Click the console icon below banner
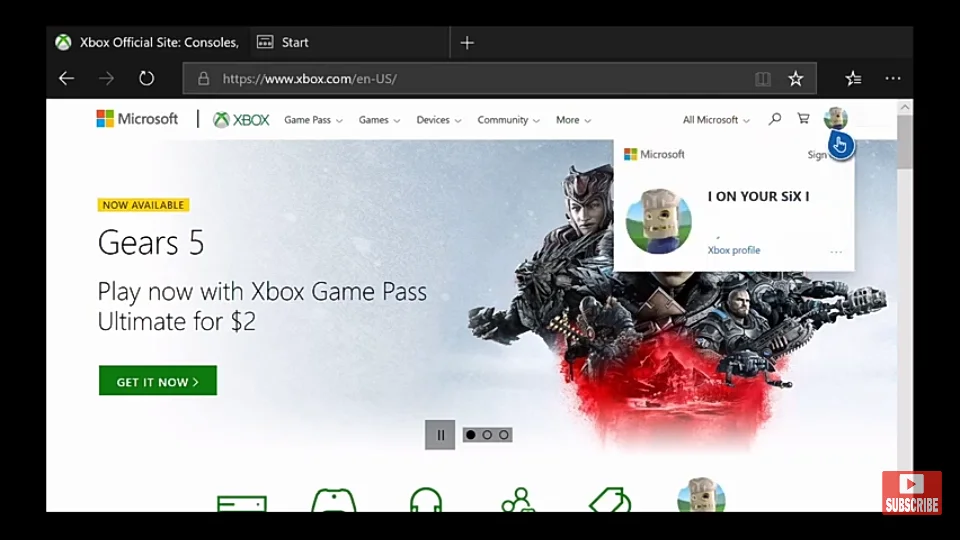Viewport: 960px width, 540px height. click(242, 503)
